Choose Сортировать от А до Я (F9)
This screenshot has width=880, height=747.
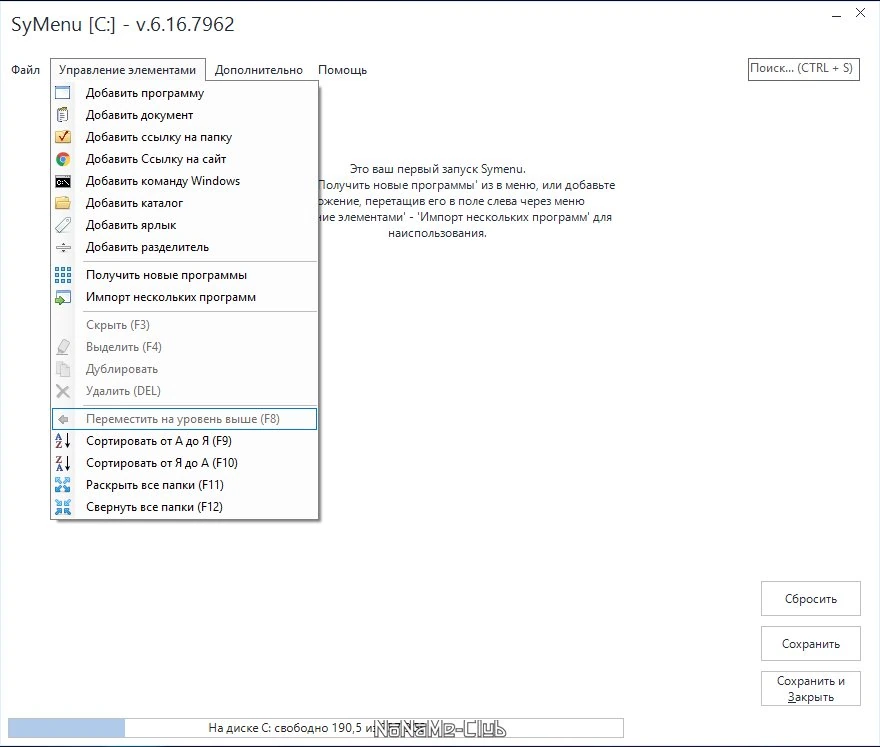[x=184, y=441]
